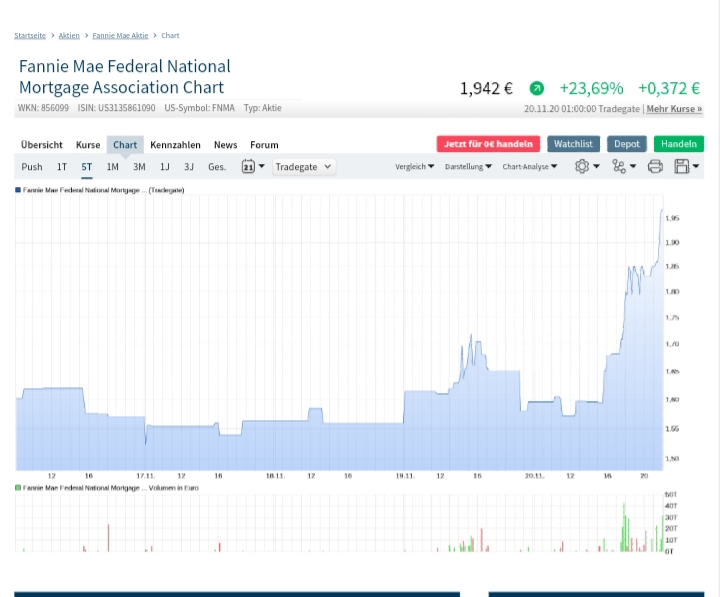Select the 3M time range
720x597 pixels.
(x=139, y=167)
